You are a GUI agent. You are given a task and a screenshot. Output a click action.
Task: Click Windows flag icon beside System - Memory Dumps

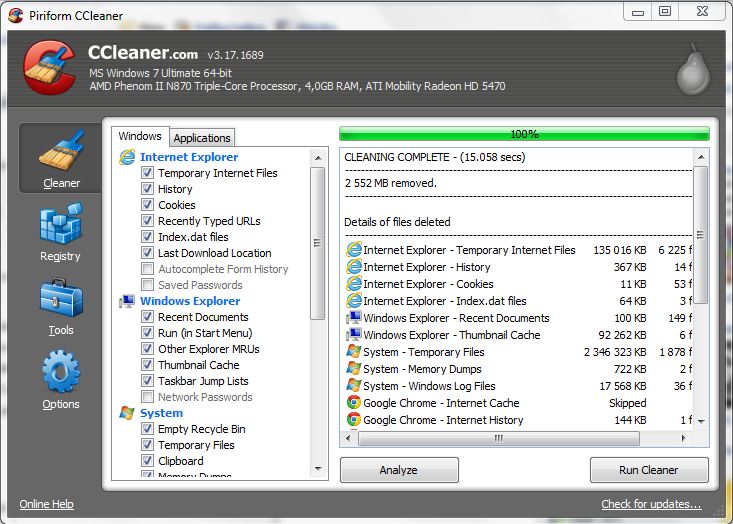tap(354, 369)
